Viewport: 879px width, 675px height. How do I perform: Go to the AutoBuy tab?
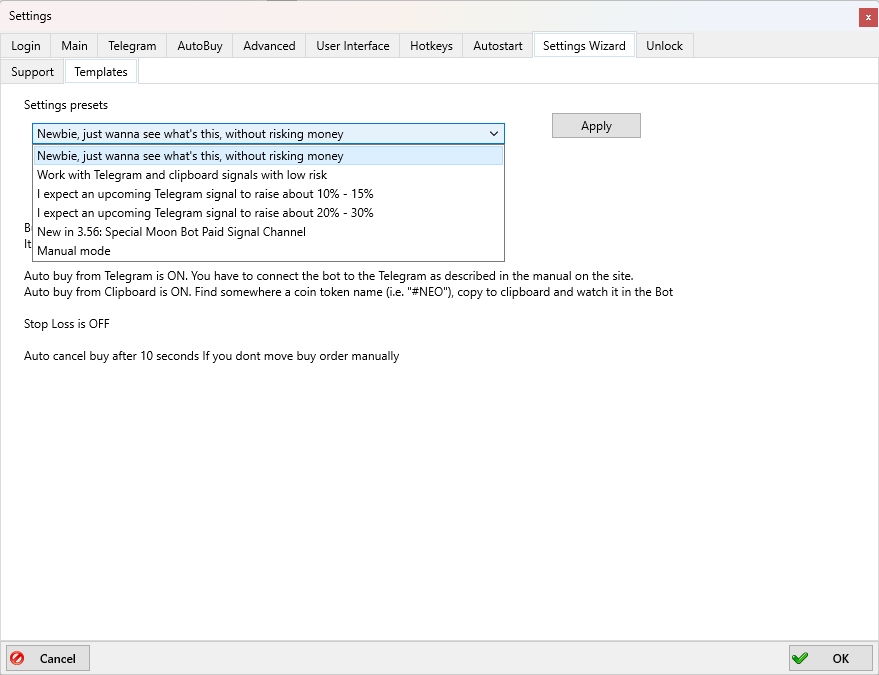pyautogui.click(x=200, y=46)
